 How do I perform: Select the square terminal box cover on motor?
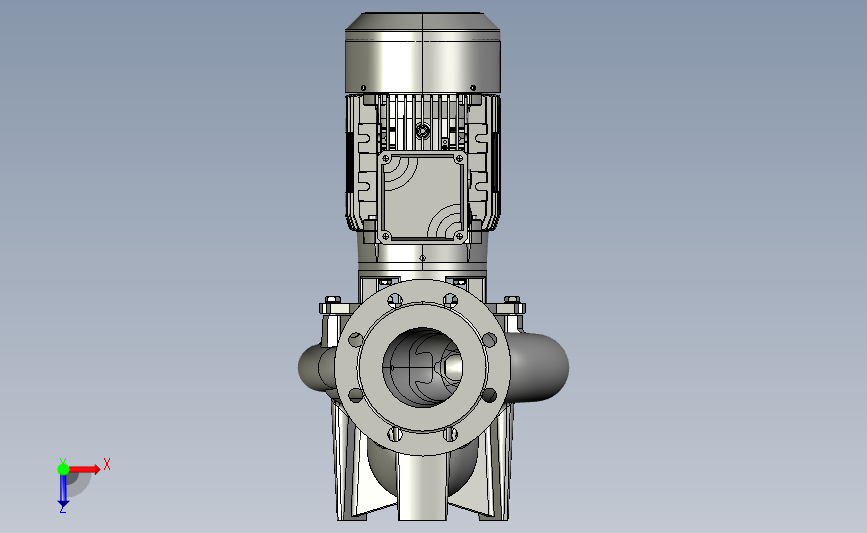click(422, 197)
